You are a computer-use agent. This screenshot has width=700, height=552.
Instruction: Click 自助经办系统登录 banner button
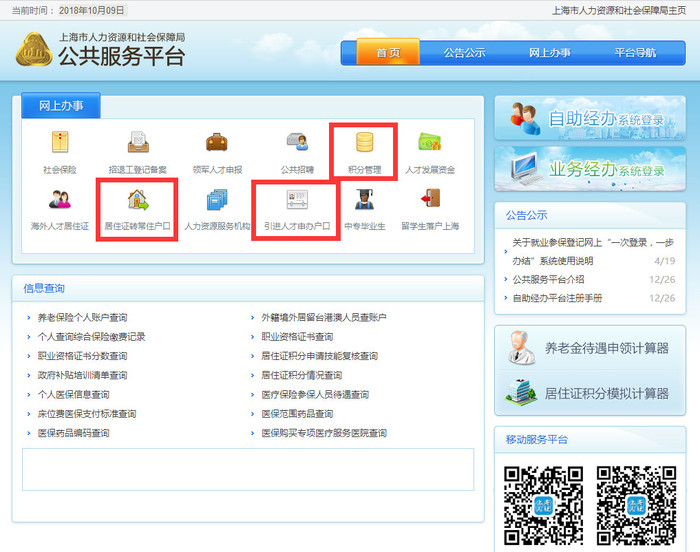point(590,118)
